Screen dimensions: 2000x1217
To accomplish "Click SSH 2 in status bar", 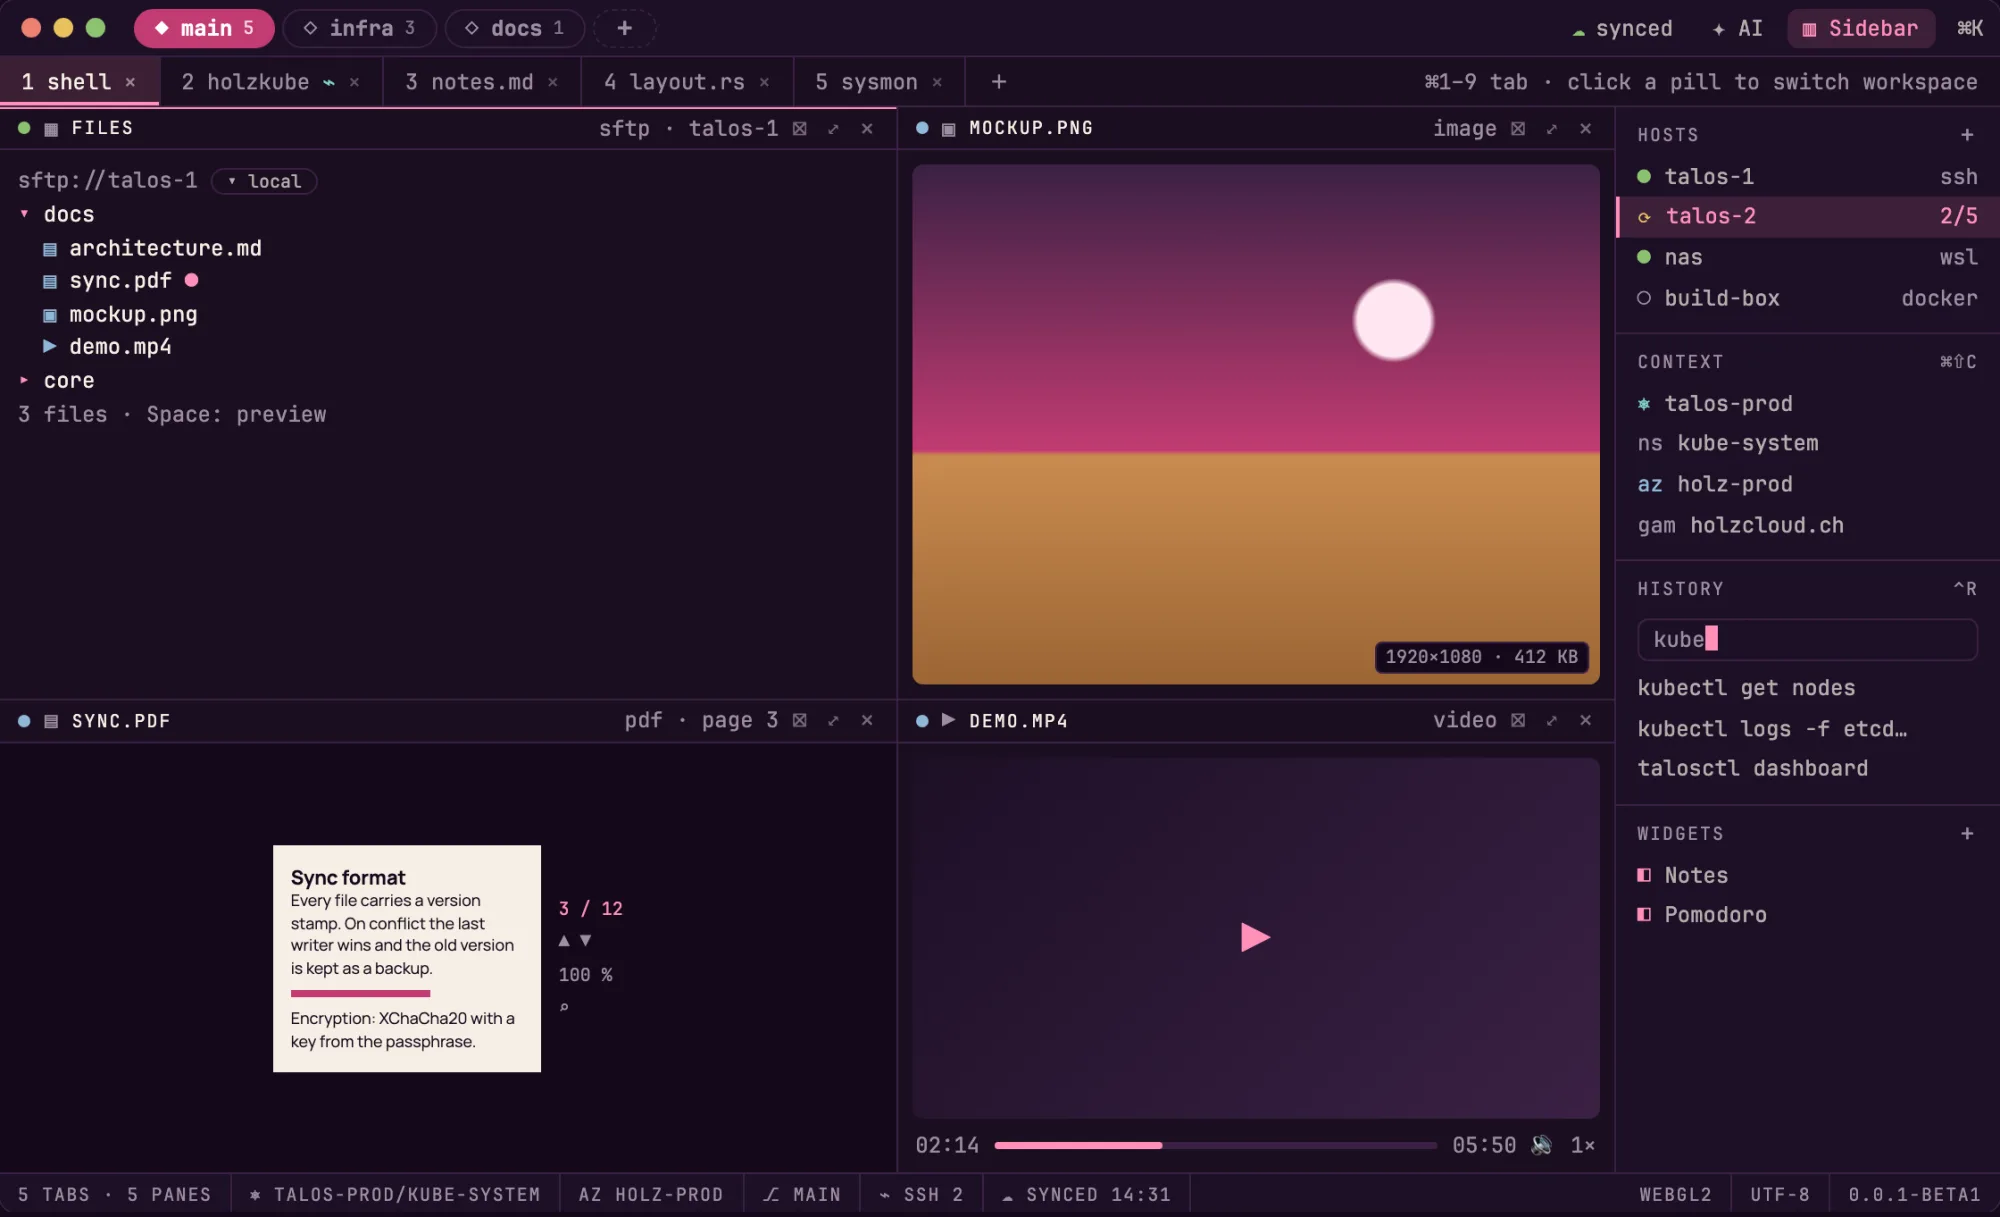I will pos(920,1194).
